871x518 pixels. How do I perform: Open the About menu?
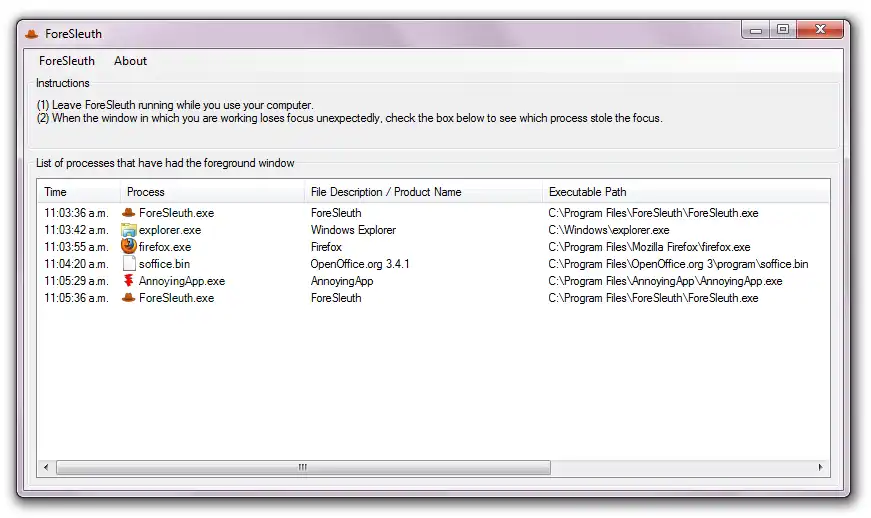131,61
